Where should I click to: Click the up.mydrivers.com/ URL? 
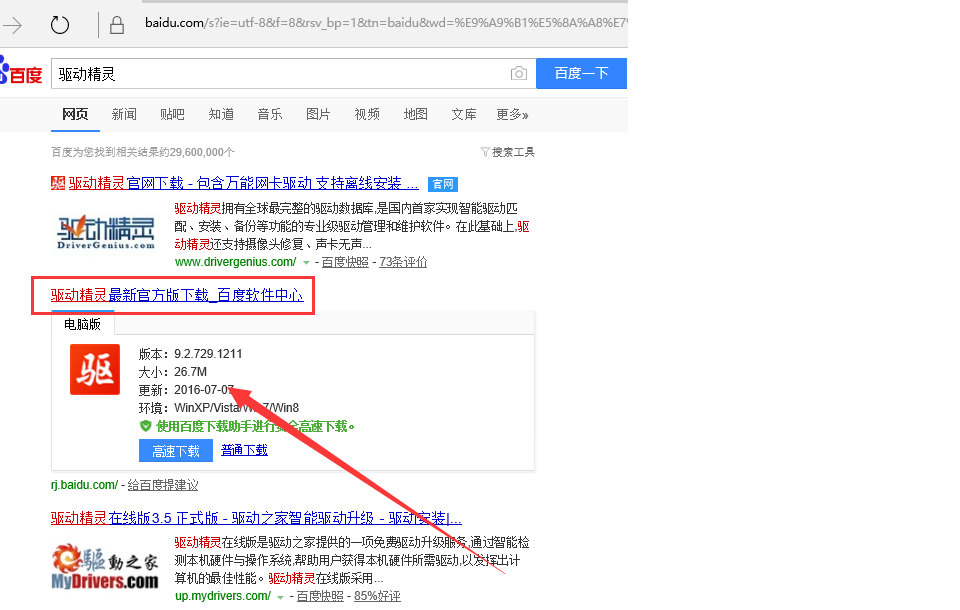coord(223,597)
